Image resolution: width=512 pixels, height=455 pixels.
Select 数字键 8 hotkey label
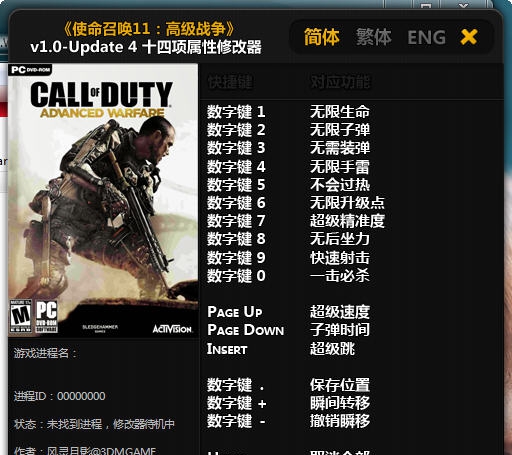point(236,239)
